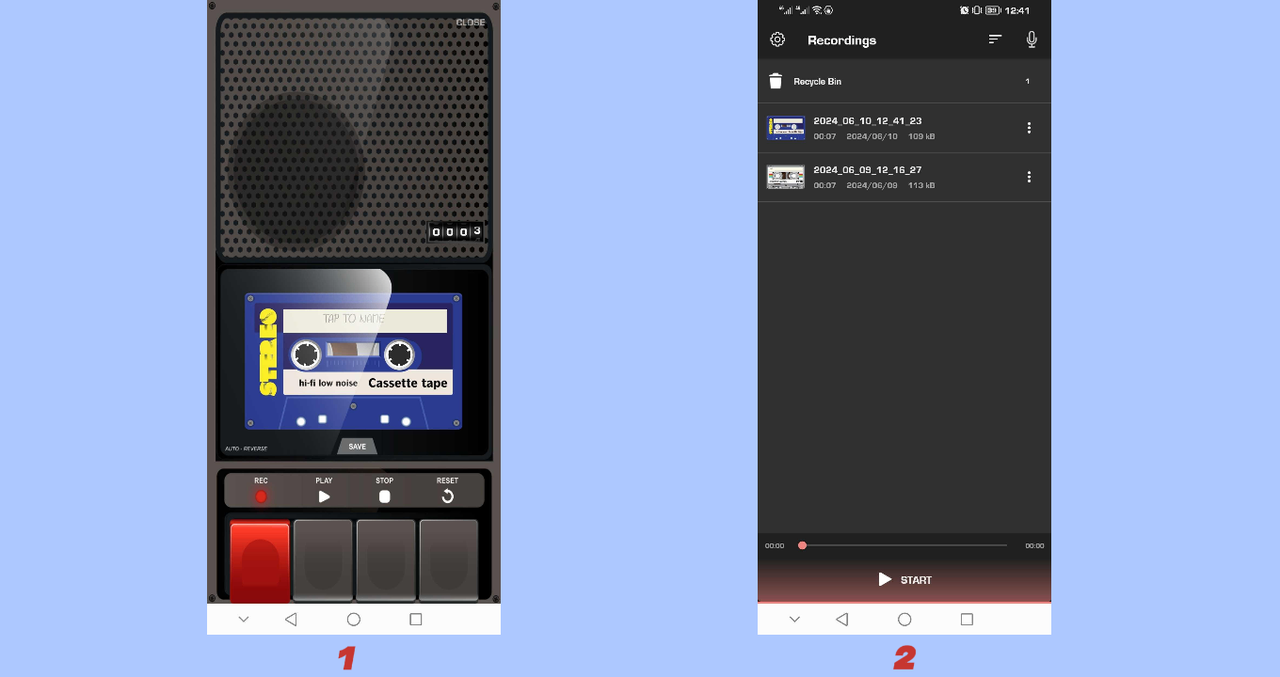Tap the Wi-Fi icon in status bar
1280x677 pixels.
click(817, 10)
